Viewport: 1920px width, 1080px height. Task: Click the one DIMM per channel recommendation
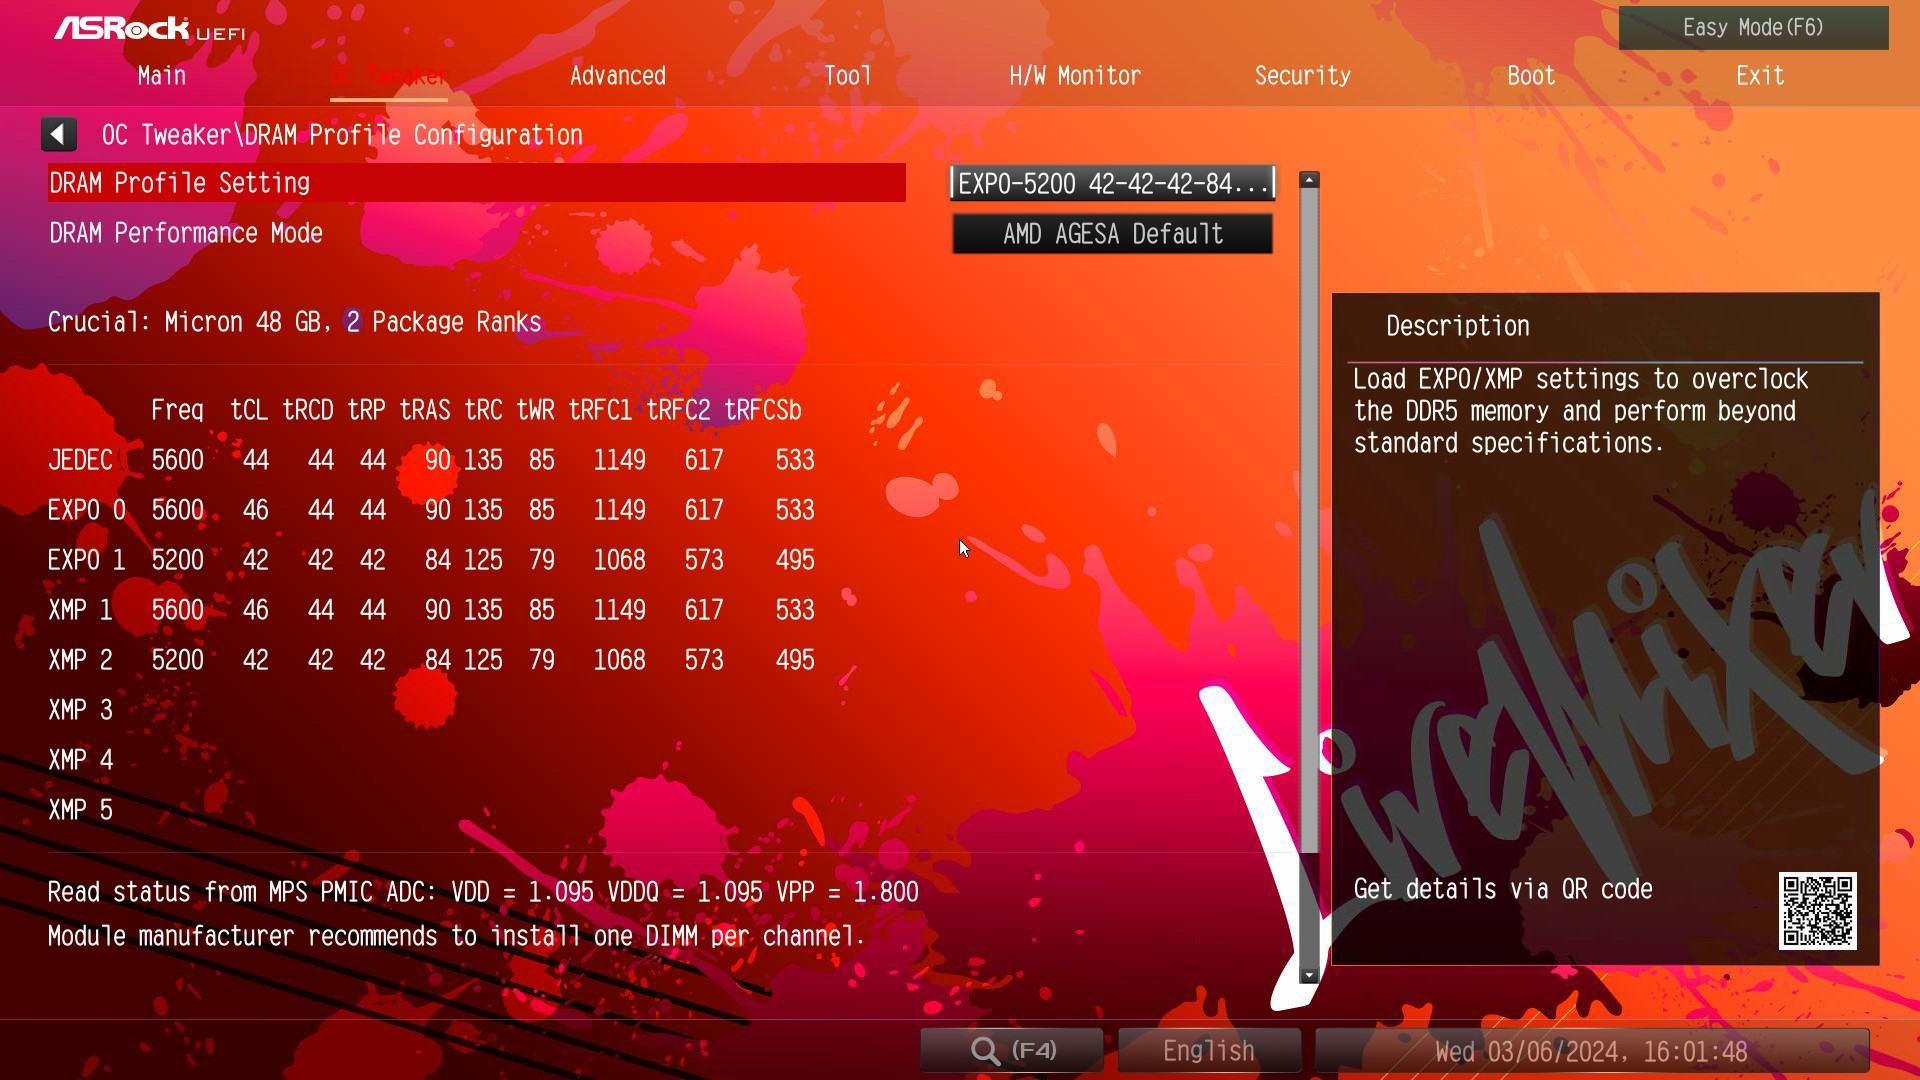click(x=456, y=936)
